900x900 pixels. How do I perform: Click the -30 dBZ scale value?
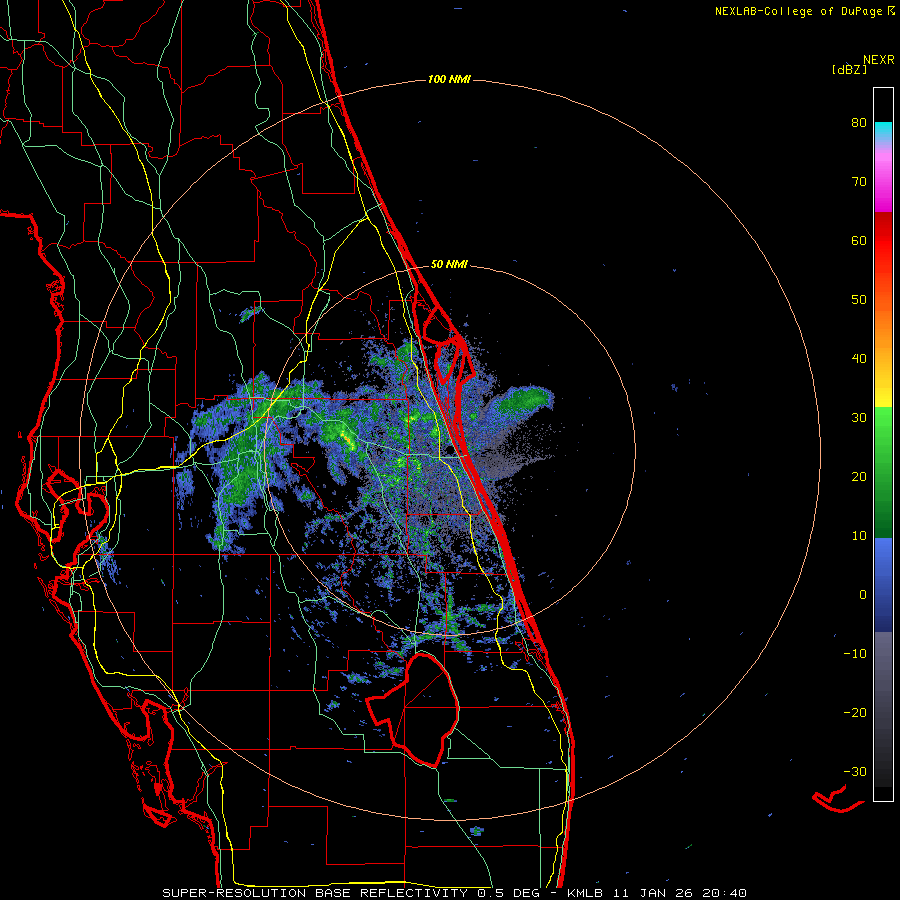click(855, 772)
